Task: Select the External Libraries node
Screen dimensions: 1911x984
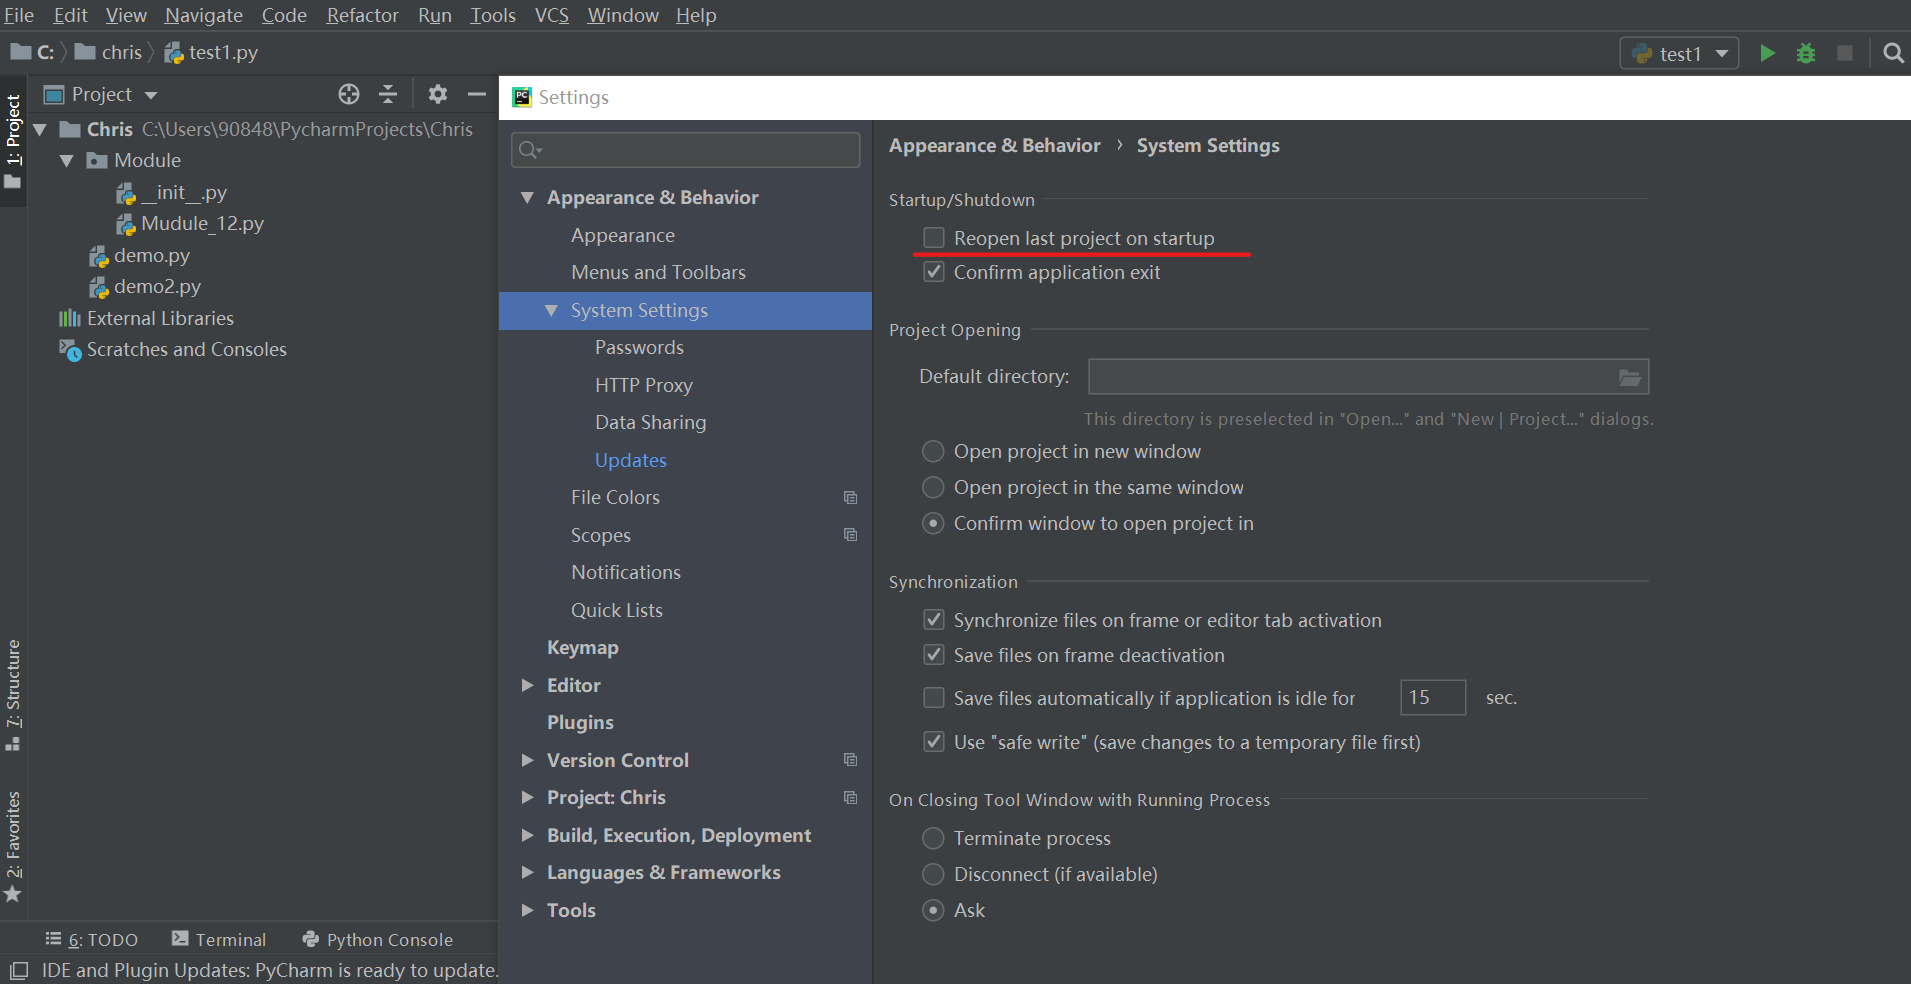Action: (x=146, y=318)
